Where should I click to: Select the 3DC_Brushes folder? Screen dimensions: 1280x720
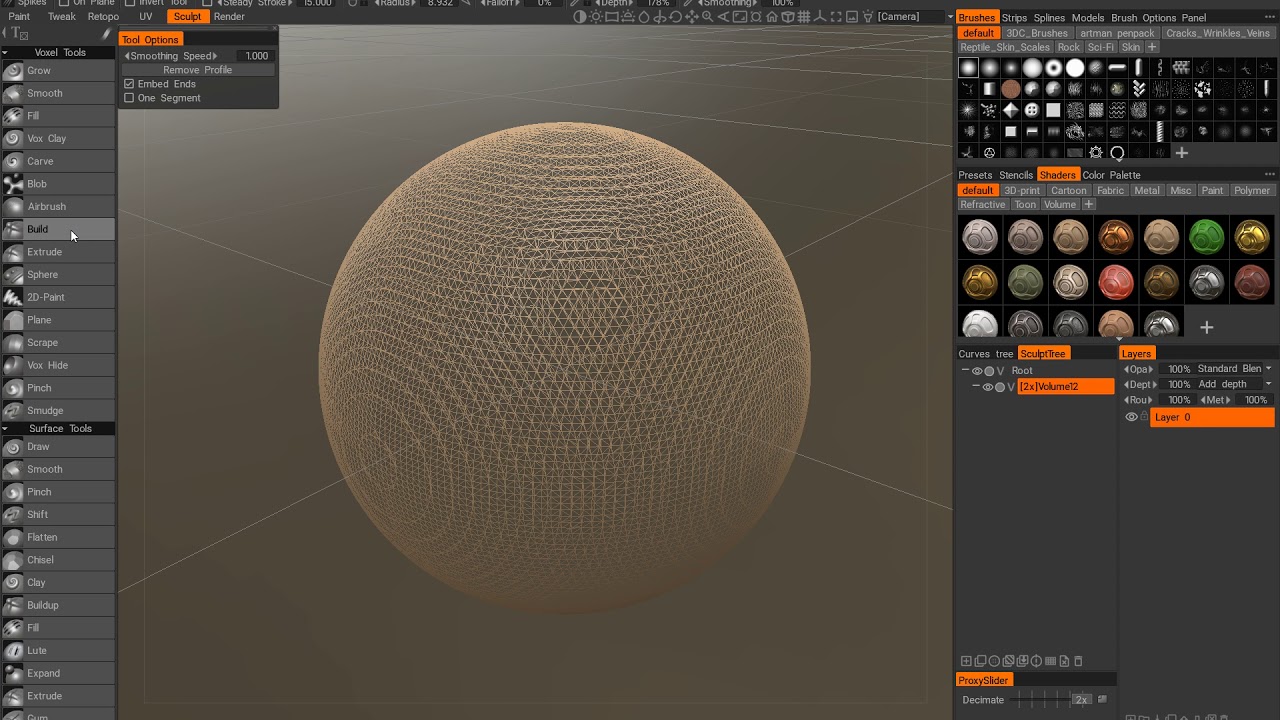point(1037,33)
